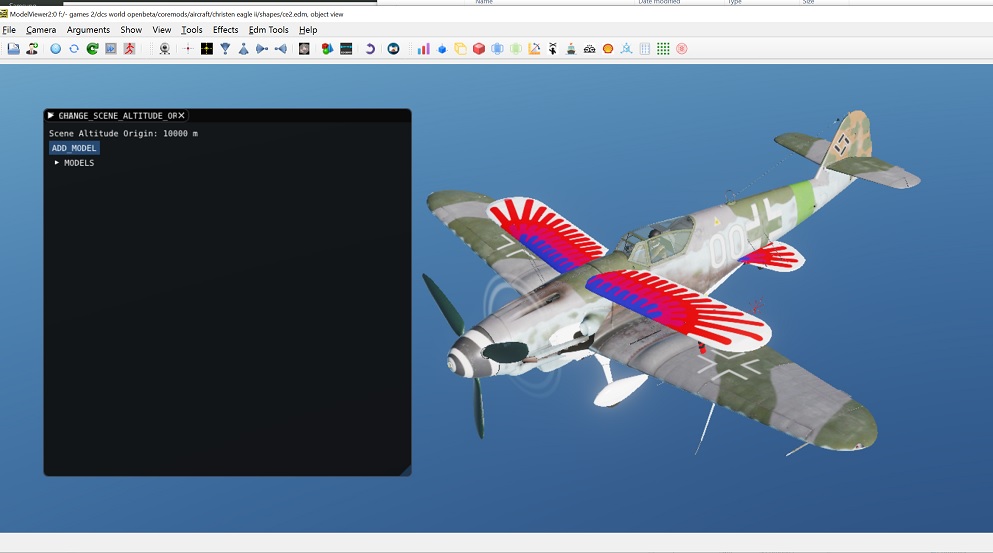This screenshot has height=553, width=993.
Task: Click the left-pointing blue cone icon
Action: click(281, 49)
